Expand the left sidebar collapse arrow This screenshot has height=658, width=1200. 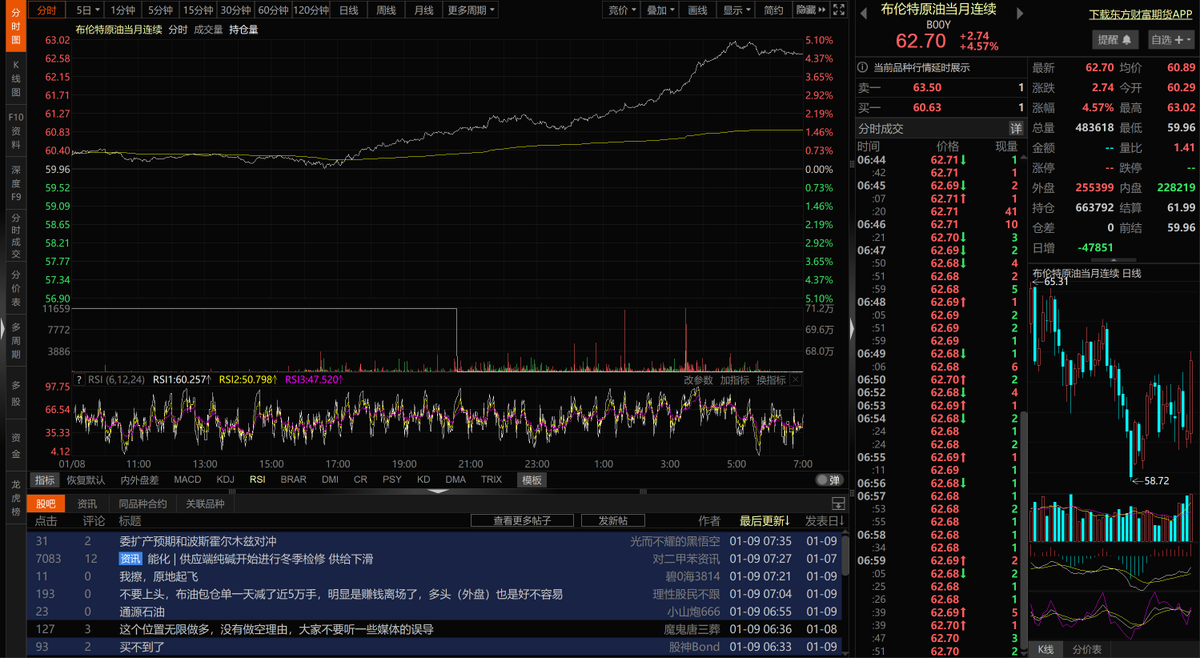tap(3, 328)
